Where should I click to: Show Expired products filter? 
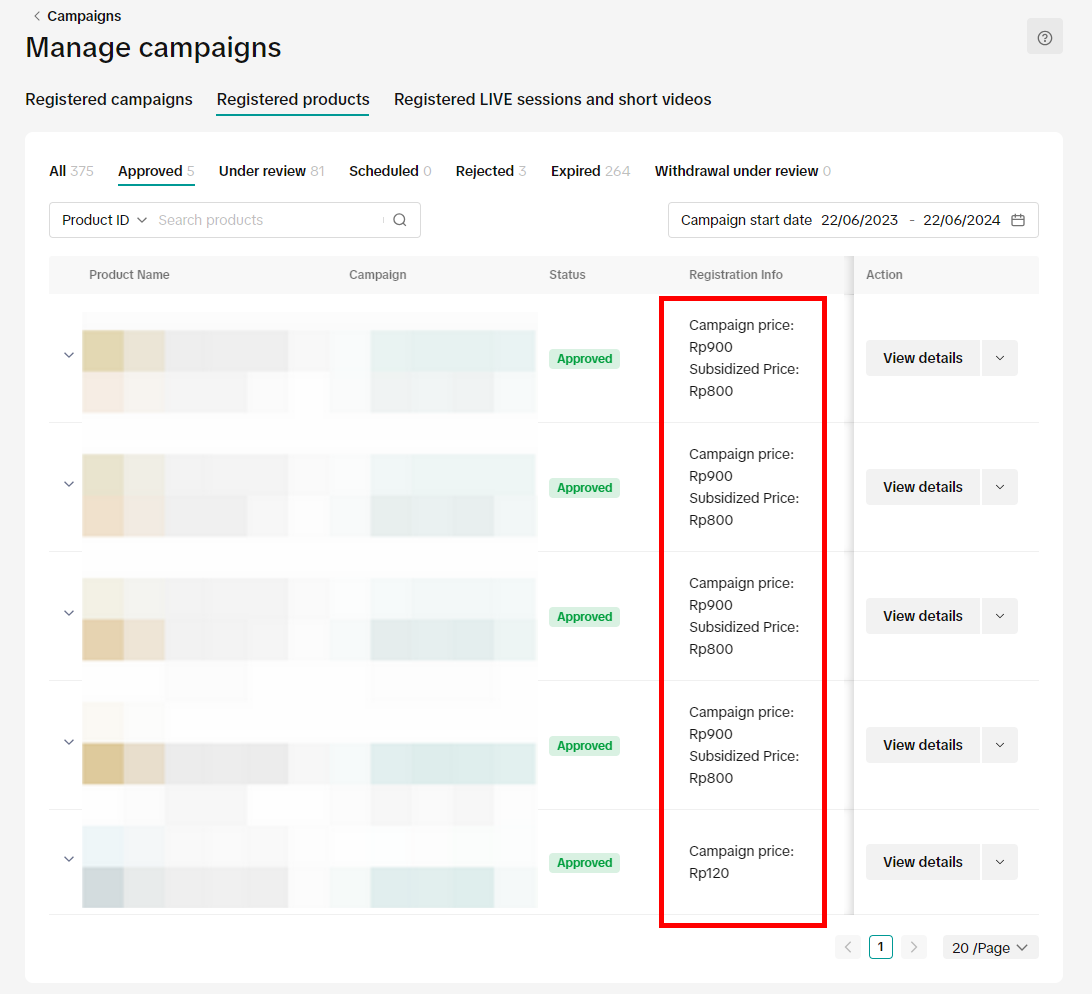pos(590,171)
